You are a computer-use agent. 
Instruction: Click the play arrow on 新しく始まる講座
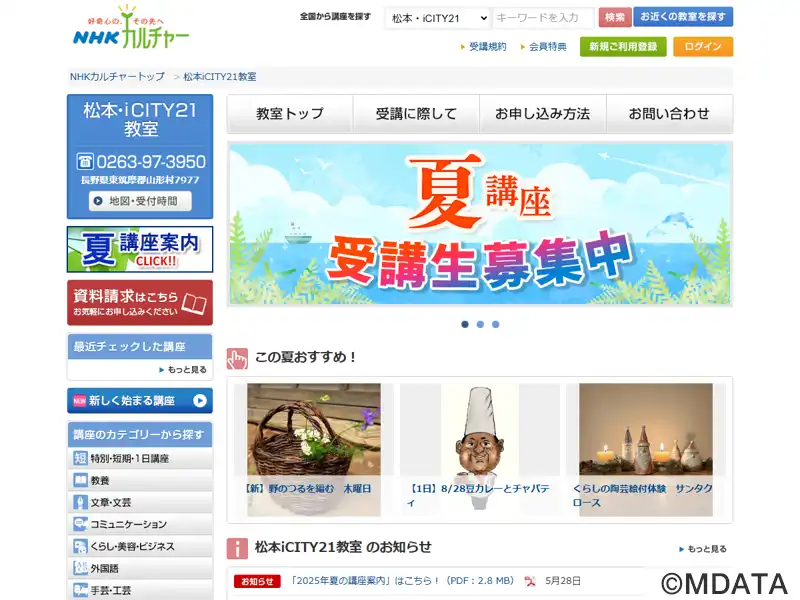click(199, 401)
